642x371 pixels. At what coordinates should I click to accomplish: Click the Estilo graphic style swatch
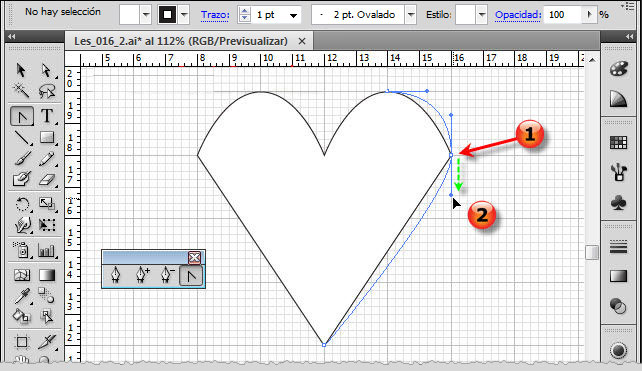click(466, 15)
